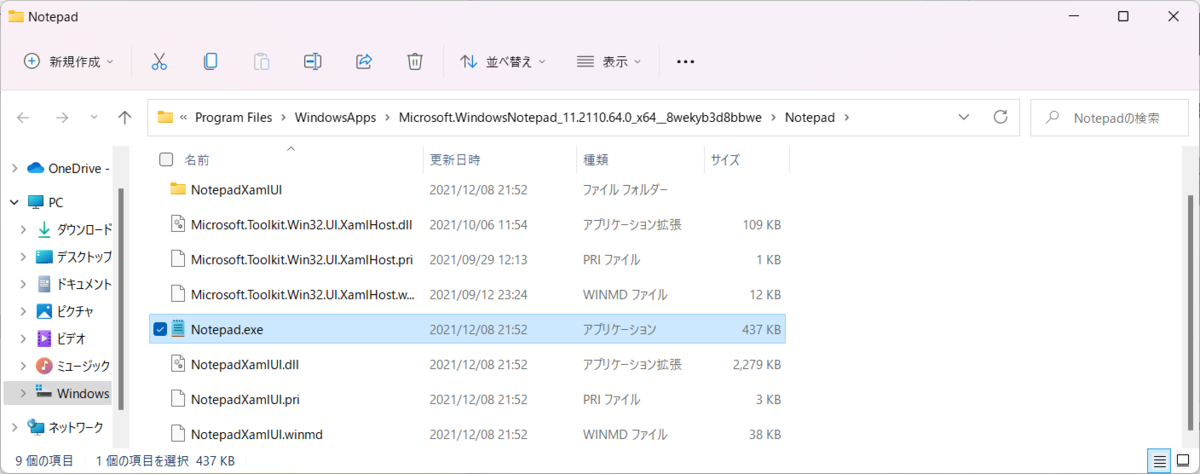Open the 並べ替え sort dropdown
This screenshot has height=474, width=1200.
pyautogui.click(x=503, y=61)
